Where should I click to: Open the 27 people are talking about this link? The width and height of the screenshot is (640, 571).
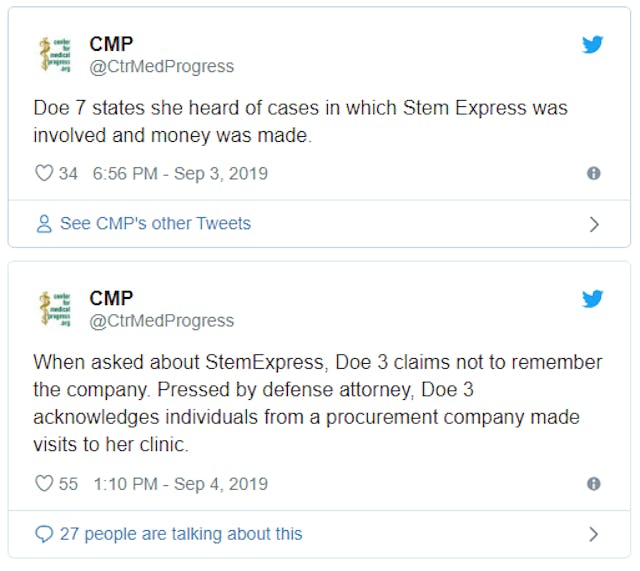[180, 534]
